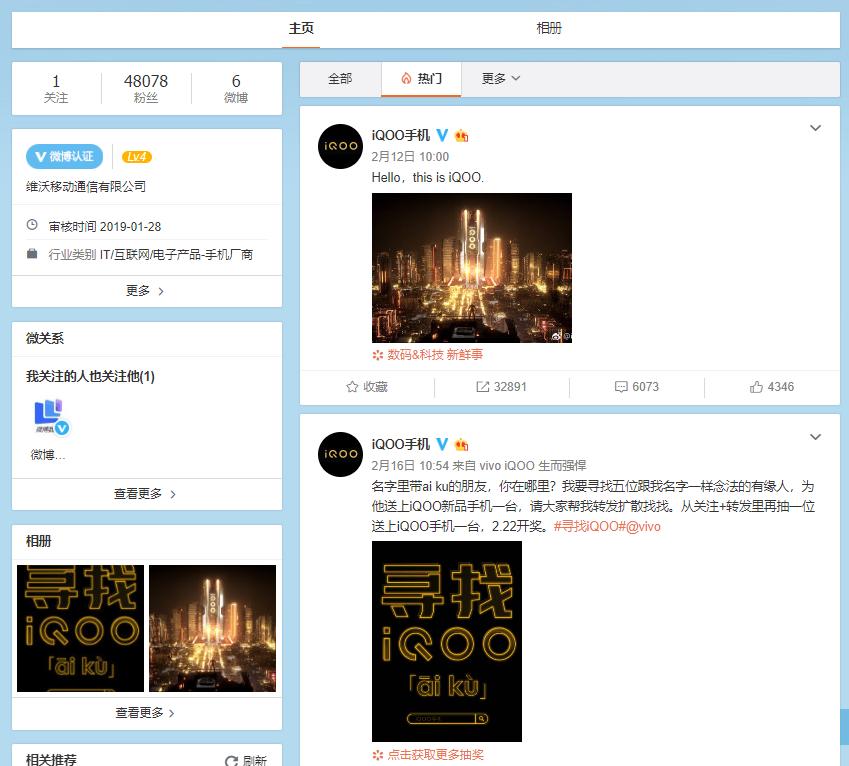Repost the post showing 32891 reposts
This screenshot has height=766, width=849.
[501, 387]
